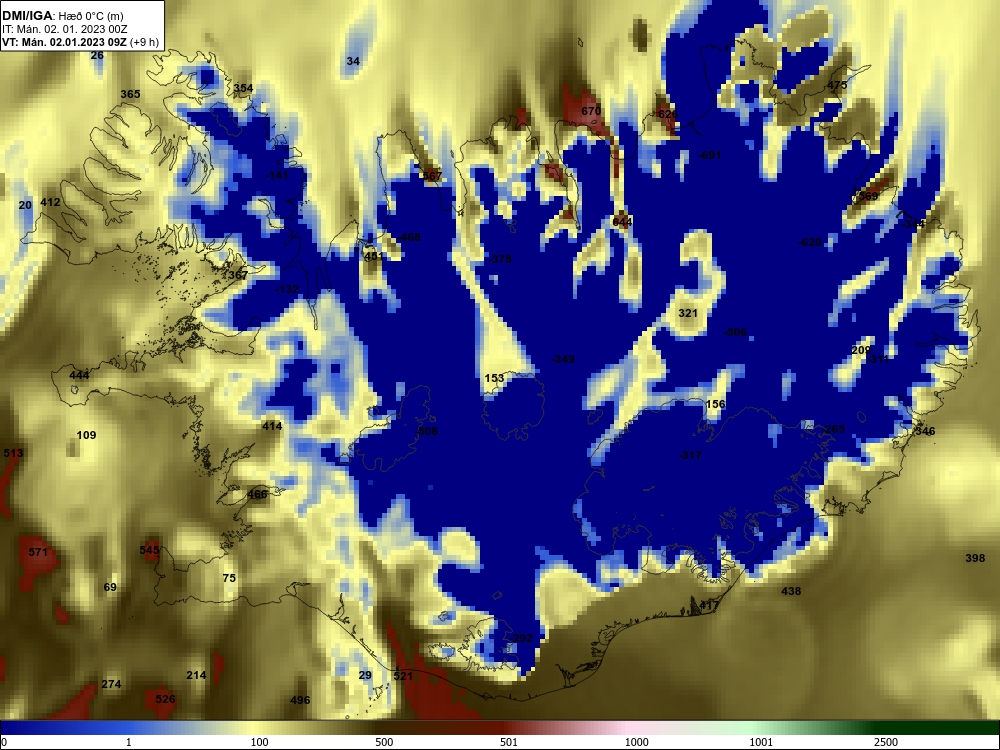
Task: Click the map value 26
Action: click(x=97, y=55)
